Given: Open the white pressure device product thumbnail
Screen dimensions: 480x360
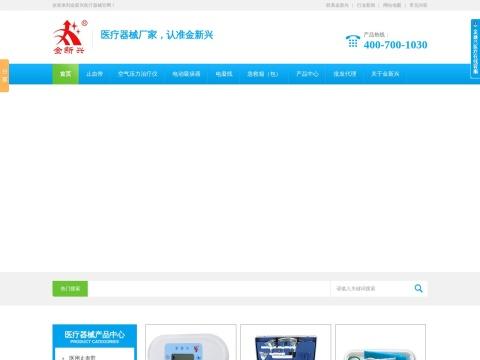Looking at the screenshot, I should click(x=191, y=342).
